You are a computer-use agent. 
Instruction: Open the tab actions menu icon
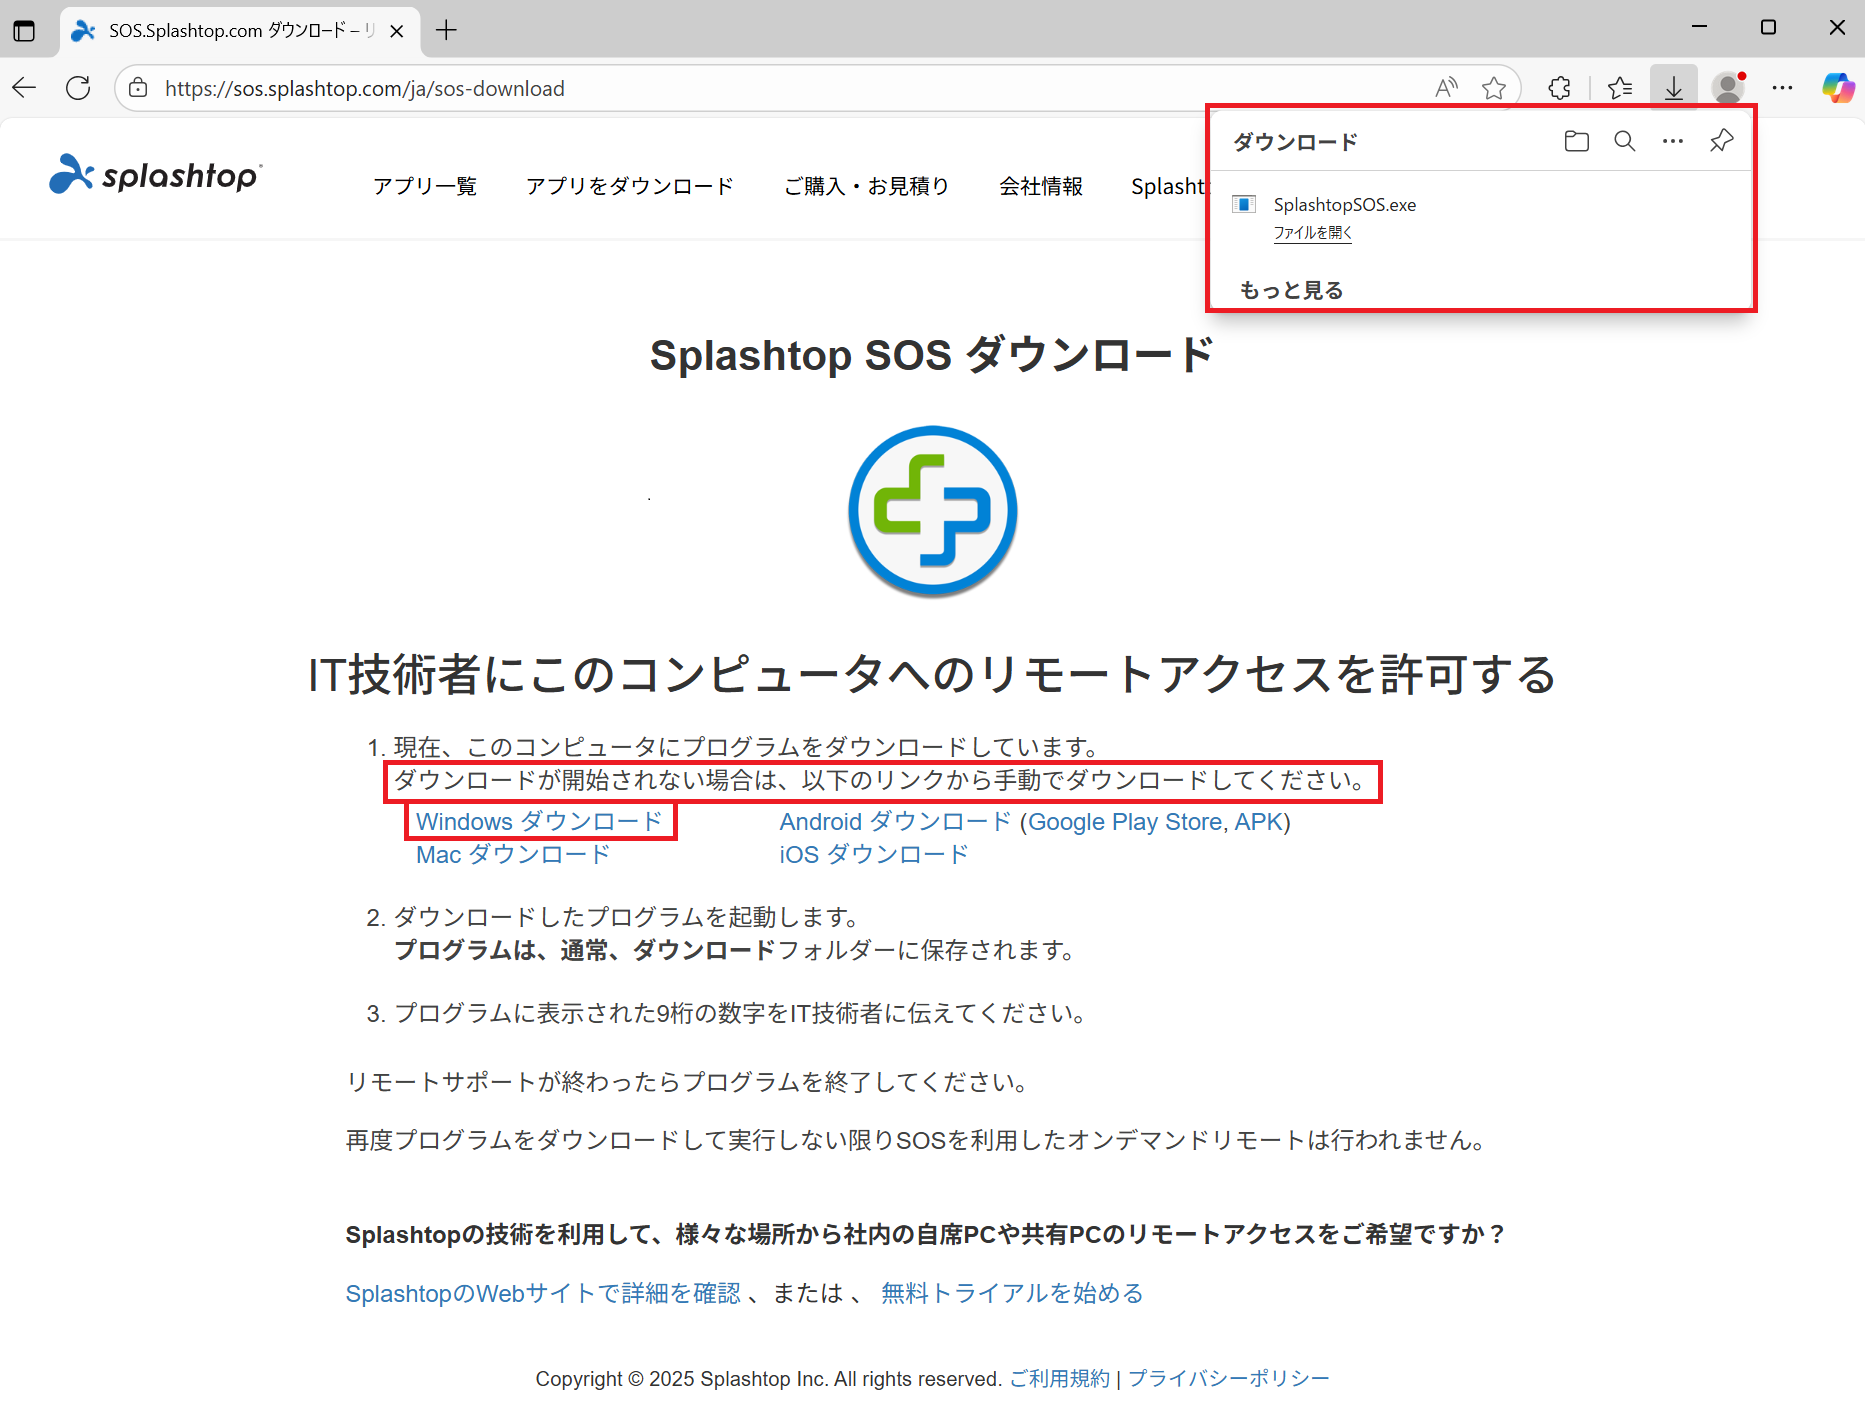click(24, 30)
